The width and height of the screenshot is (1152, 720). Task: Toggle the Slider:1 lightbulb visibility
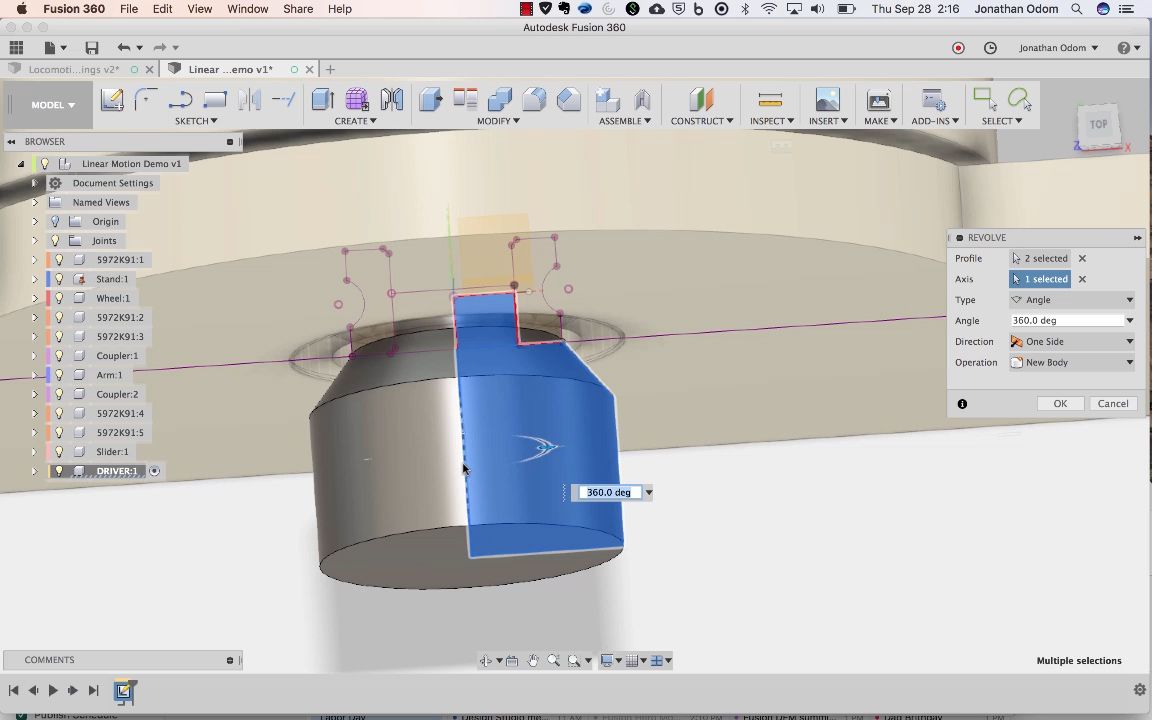[60, 452]
